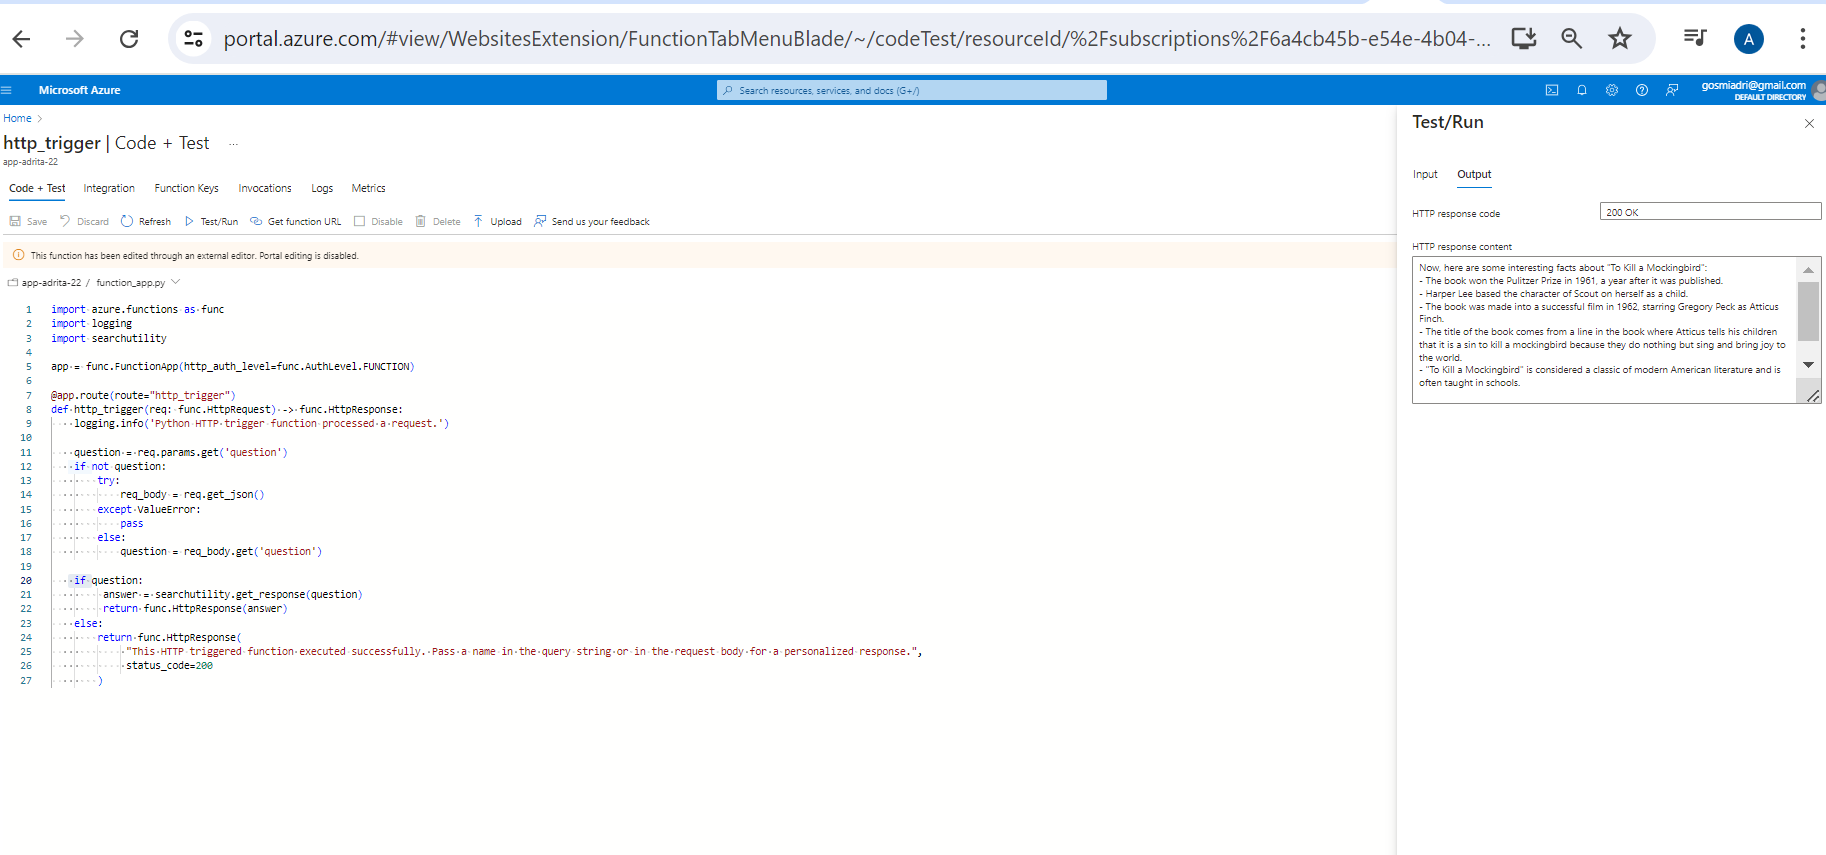
Task: Refresh the function code view
Action: pyautogui.click(x=146, y=222)
